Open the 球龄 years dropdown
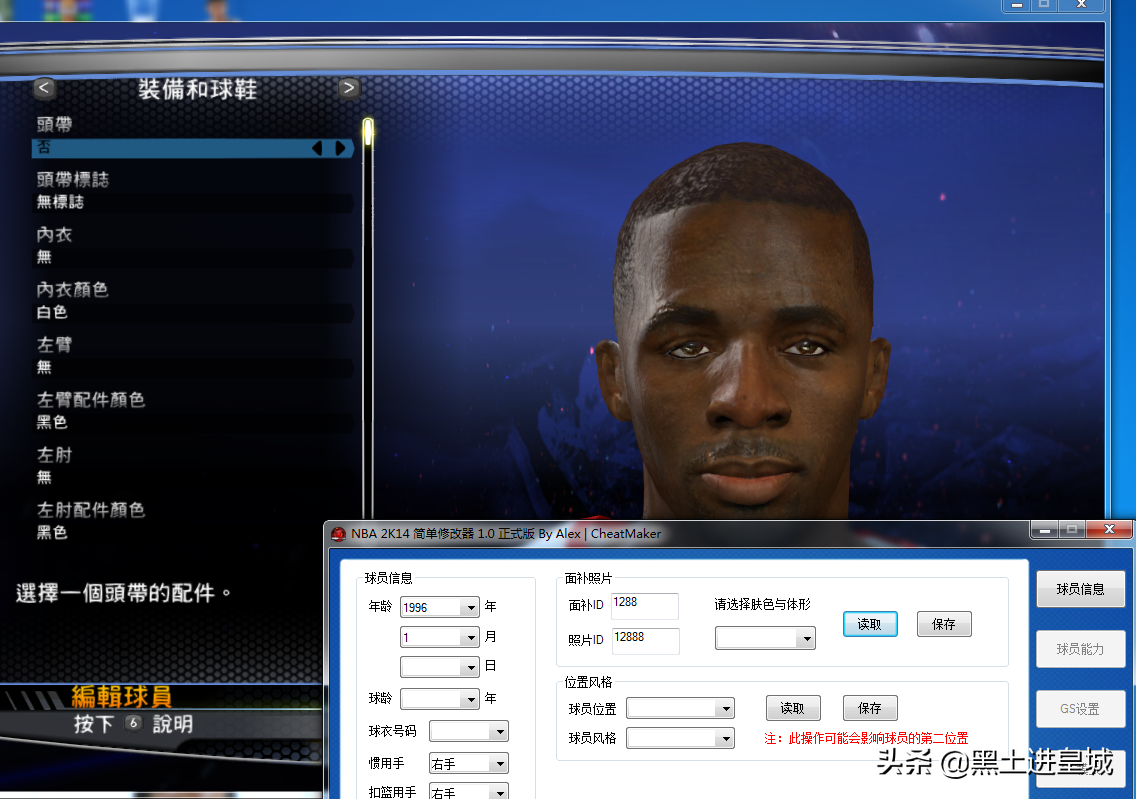 point(471,699)
